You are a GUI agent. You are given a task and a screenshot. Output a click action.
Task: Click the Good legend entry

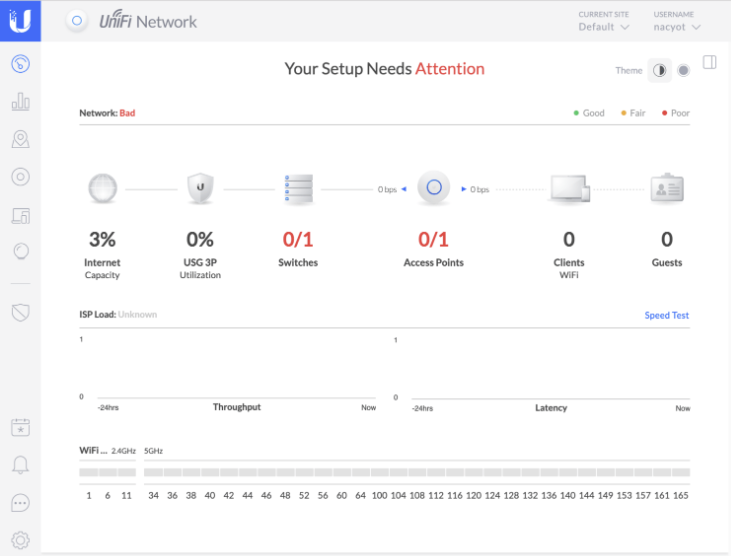click(x=589, y=113)
